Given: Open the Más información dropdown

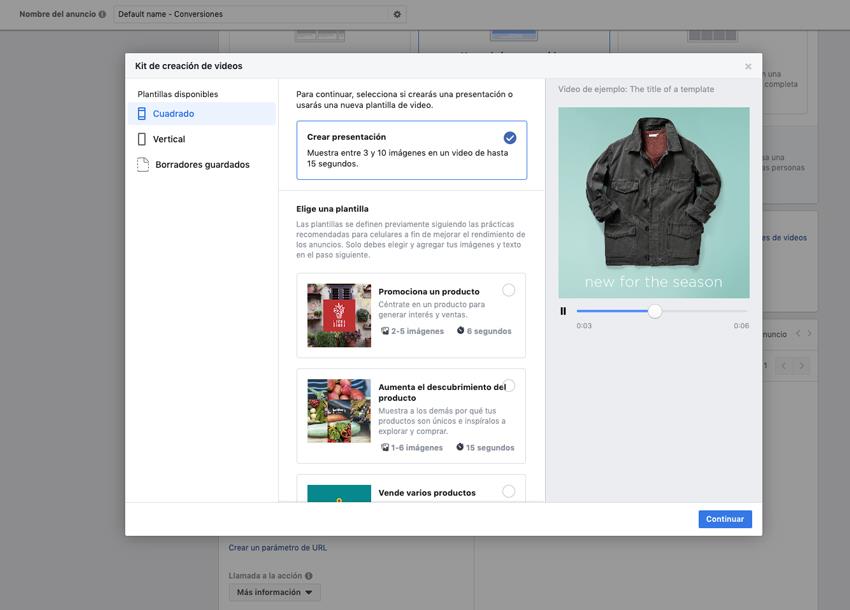Looking at the screenshot, I should pos(274,592).
